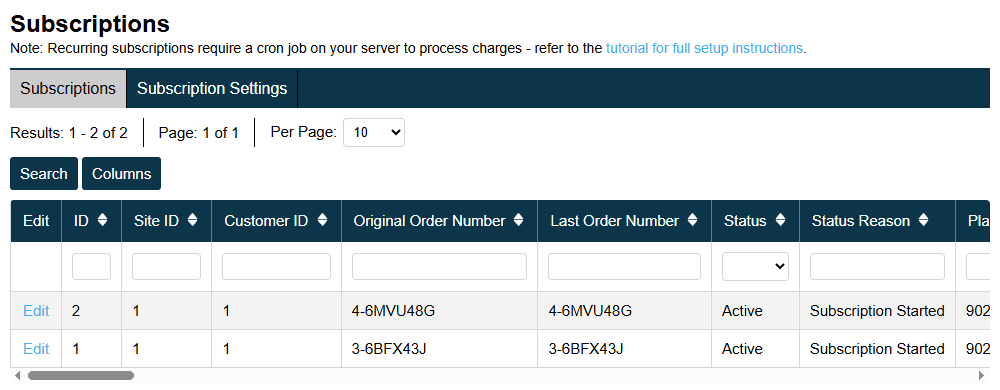Open the Subscription Settings tab
The image size is (1000, 390).
point(212,89)
